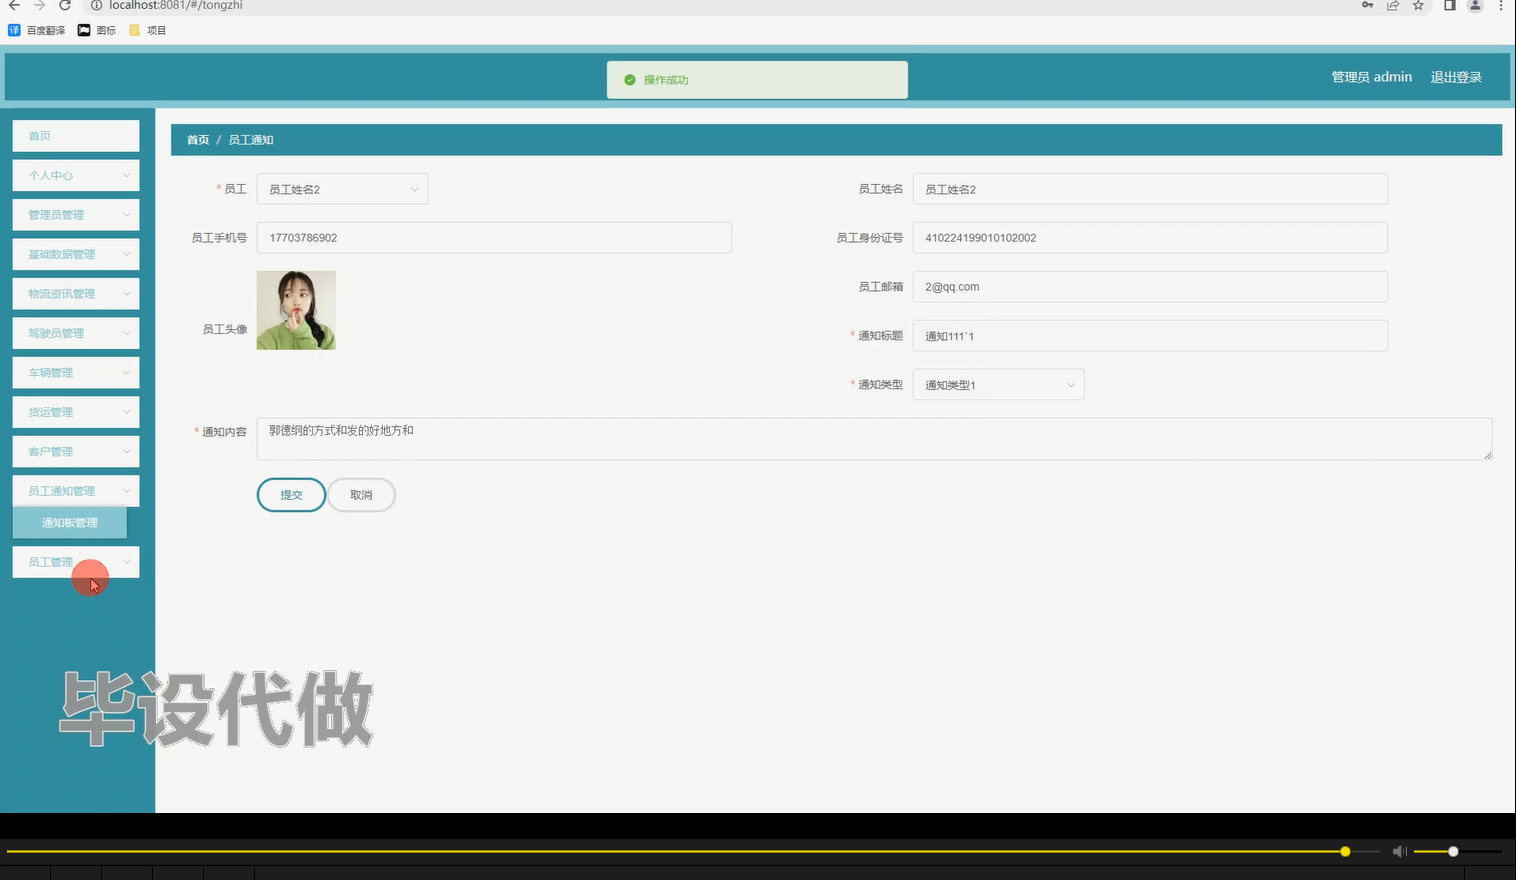Click the 员工头像 photo thumbnail

pos(296,310)
